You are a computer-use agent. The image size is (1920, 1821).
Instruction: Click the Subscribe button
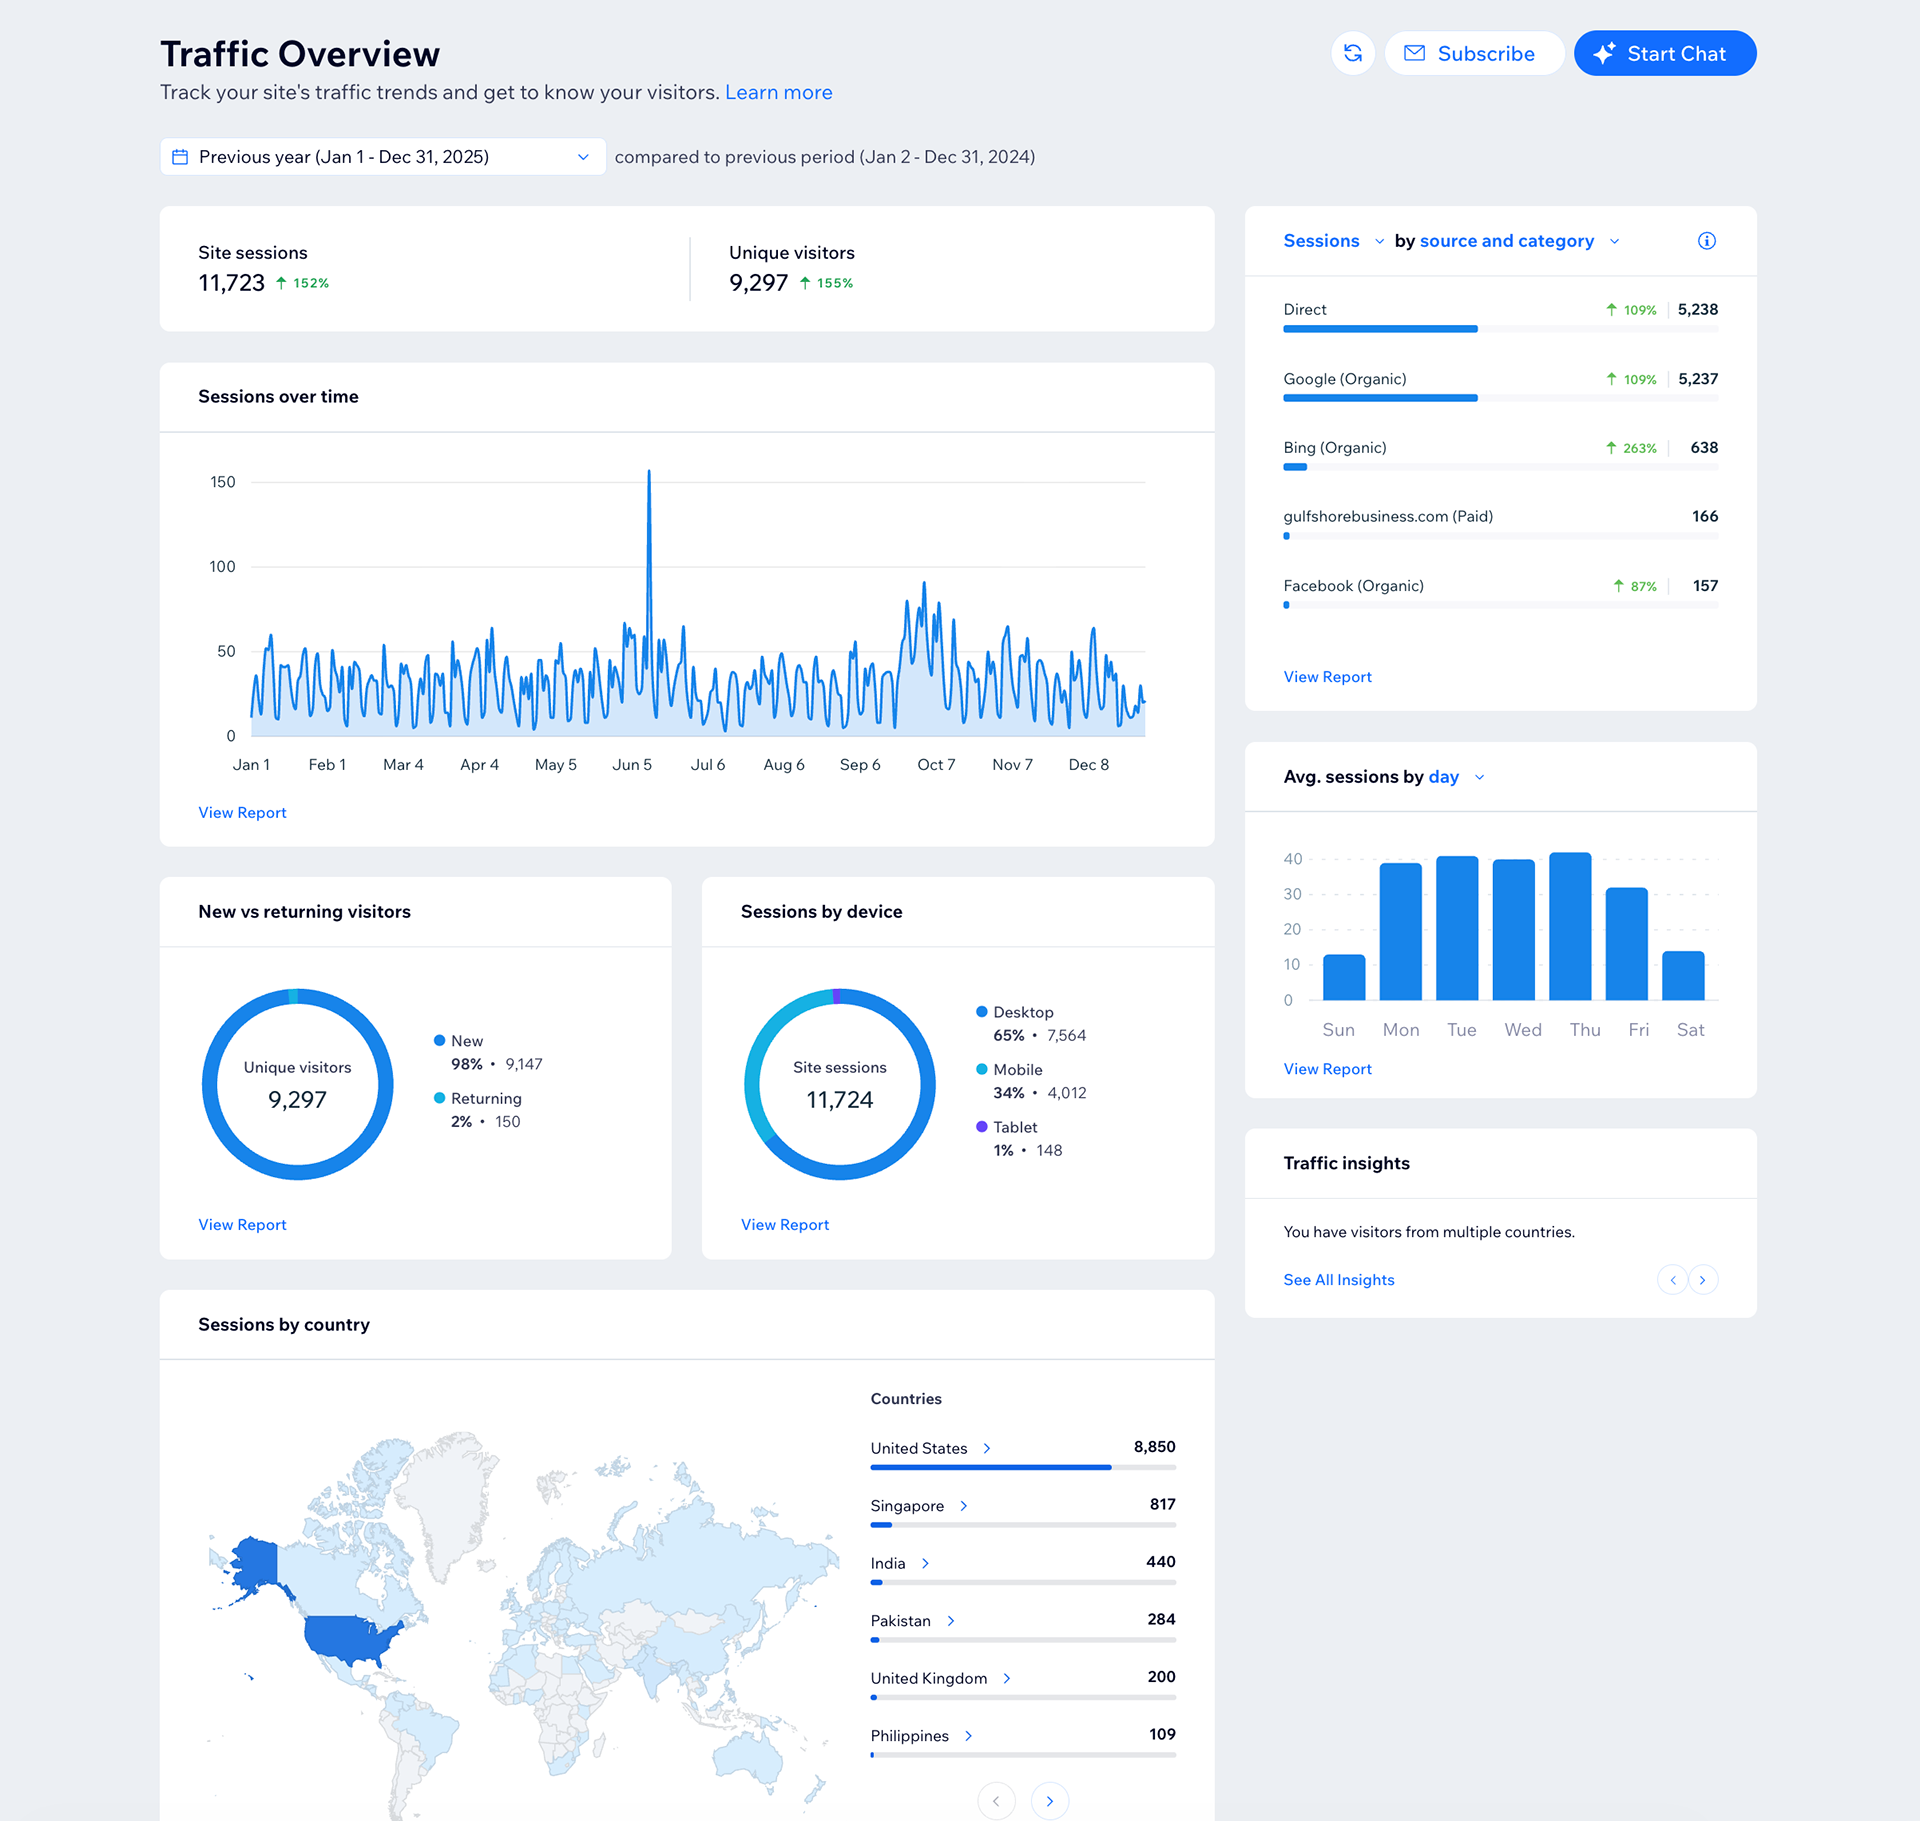point(1473,53)
